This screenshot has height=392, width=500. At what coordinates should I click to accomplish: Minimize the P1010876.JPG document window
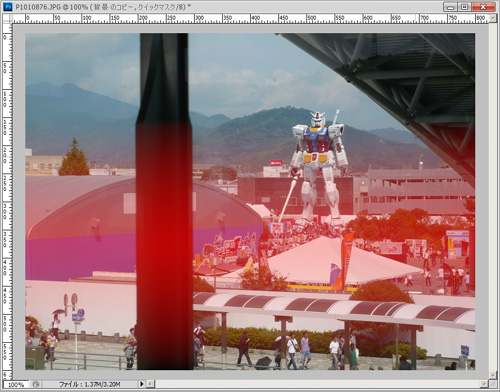coord(451,7)
